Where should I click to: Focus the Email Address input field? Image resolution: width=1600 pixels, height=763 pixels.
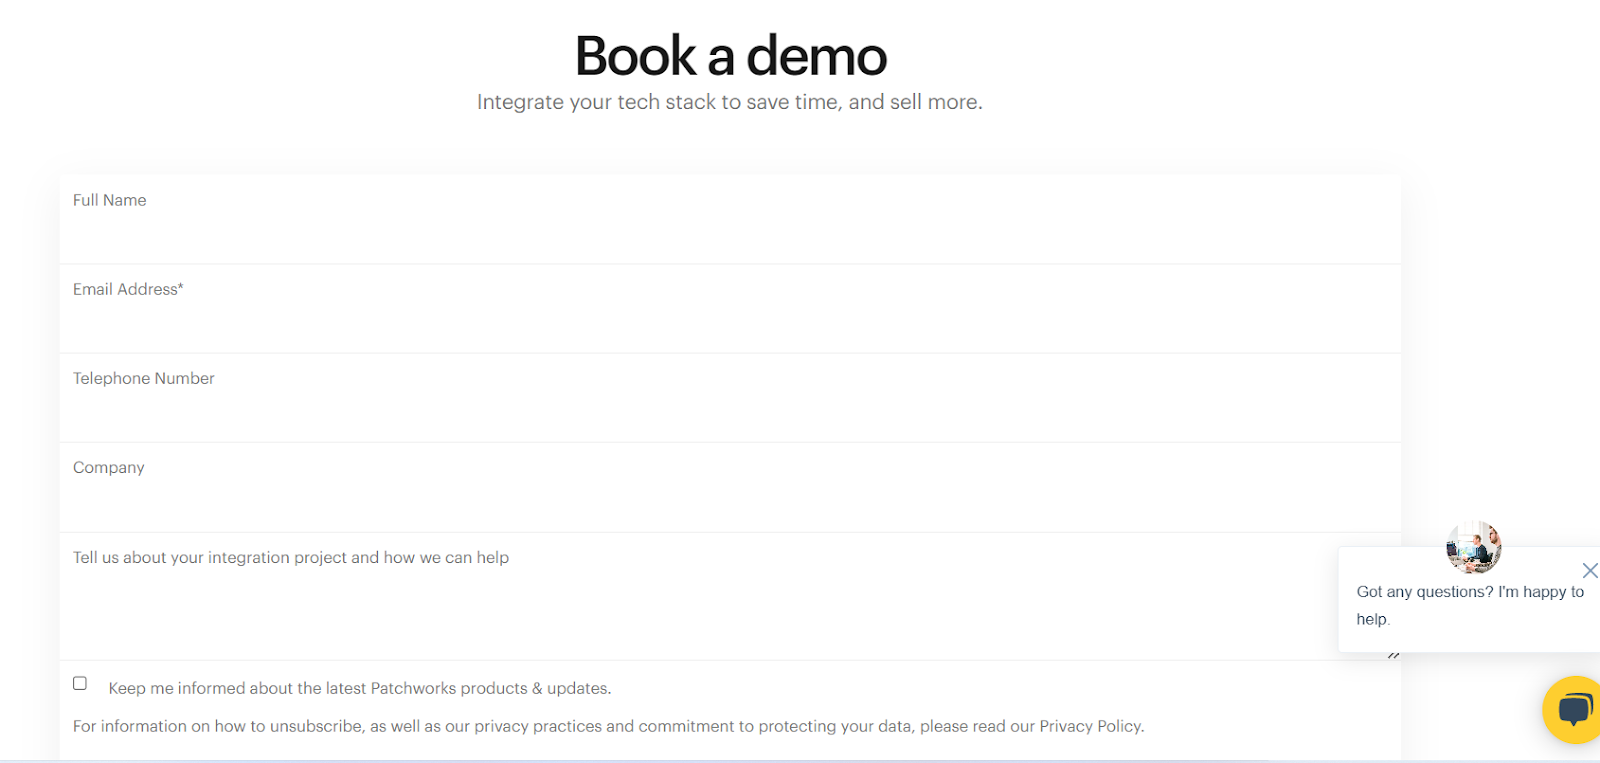pyautogui.click(x=730, y=324)
